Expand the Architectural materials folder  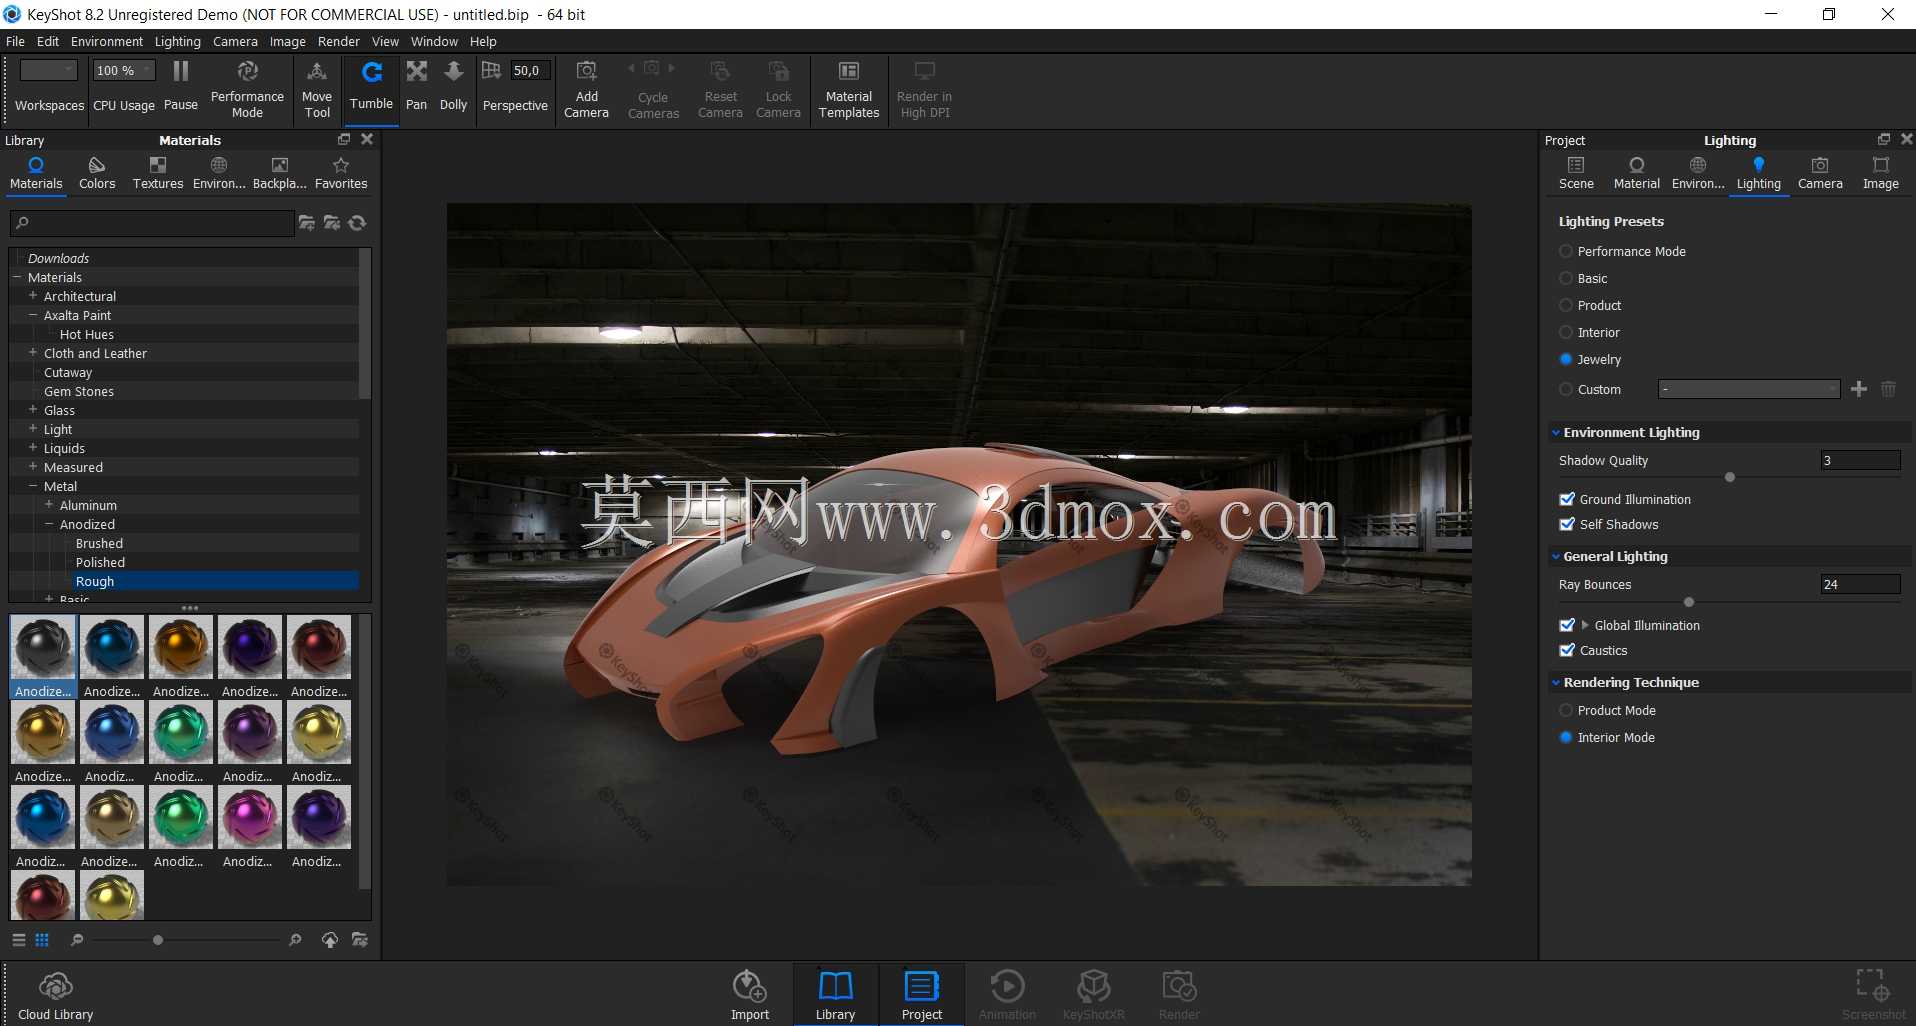33,296
